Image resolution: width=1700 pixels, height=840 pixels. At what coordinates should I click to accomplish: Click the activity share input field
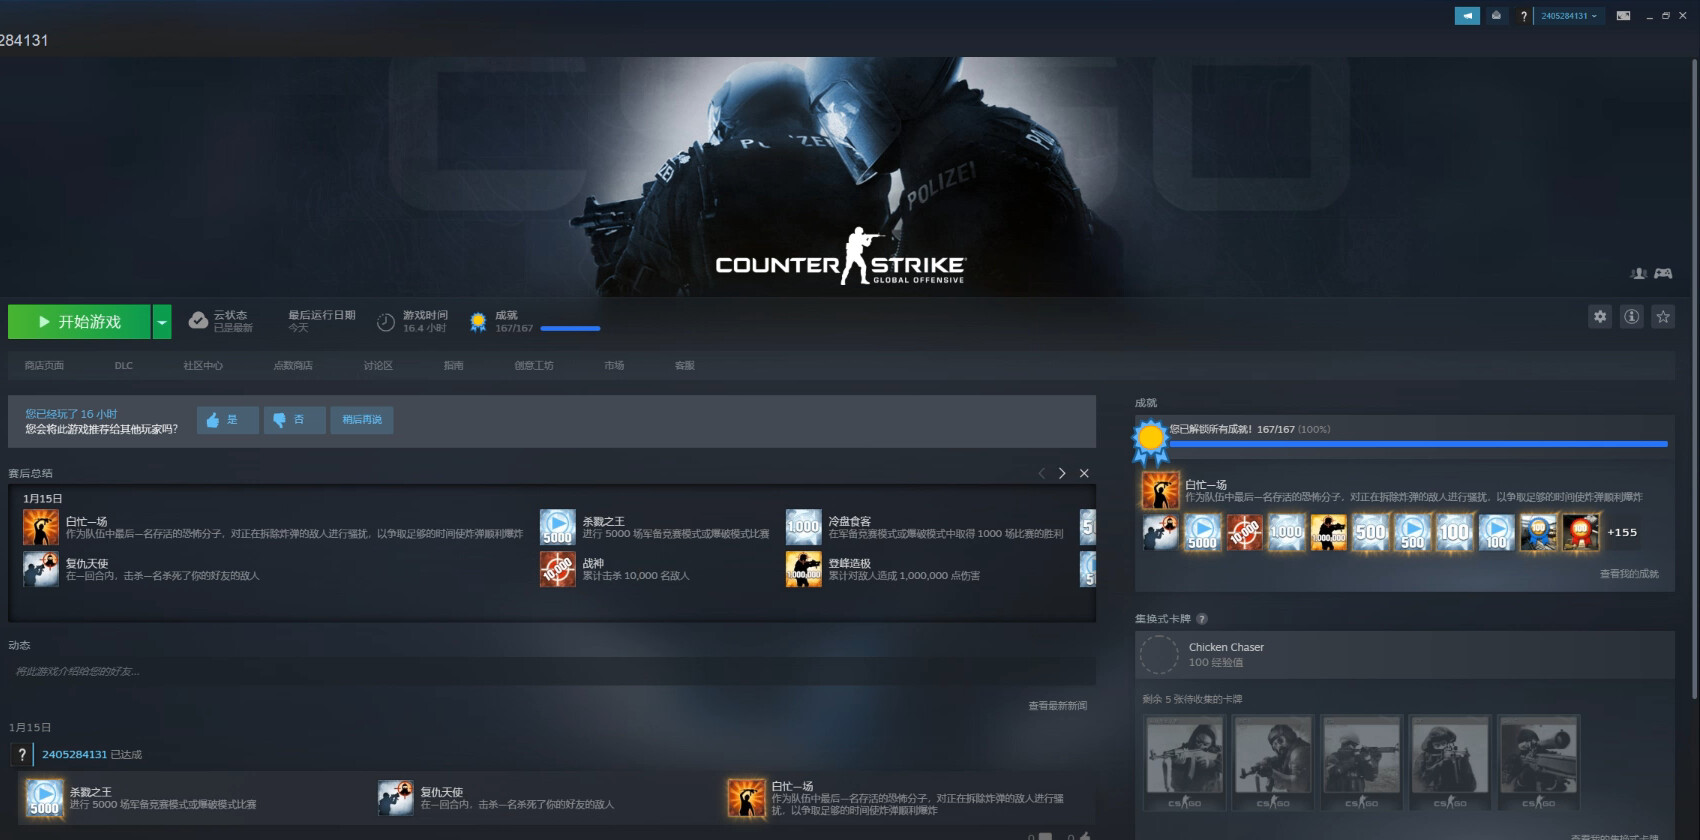(552, 671)
